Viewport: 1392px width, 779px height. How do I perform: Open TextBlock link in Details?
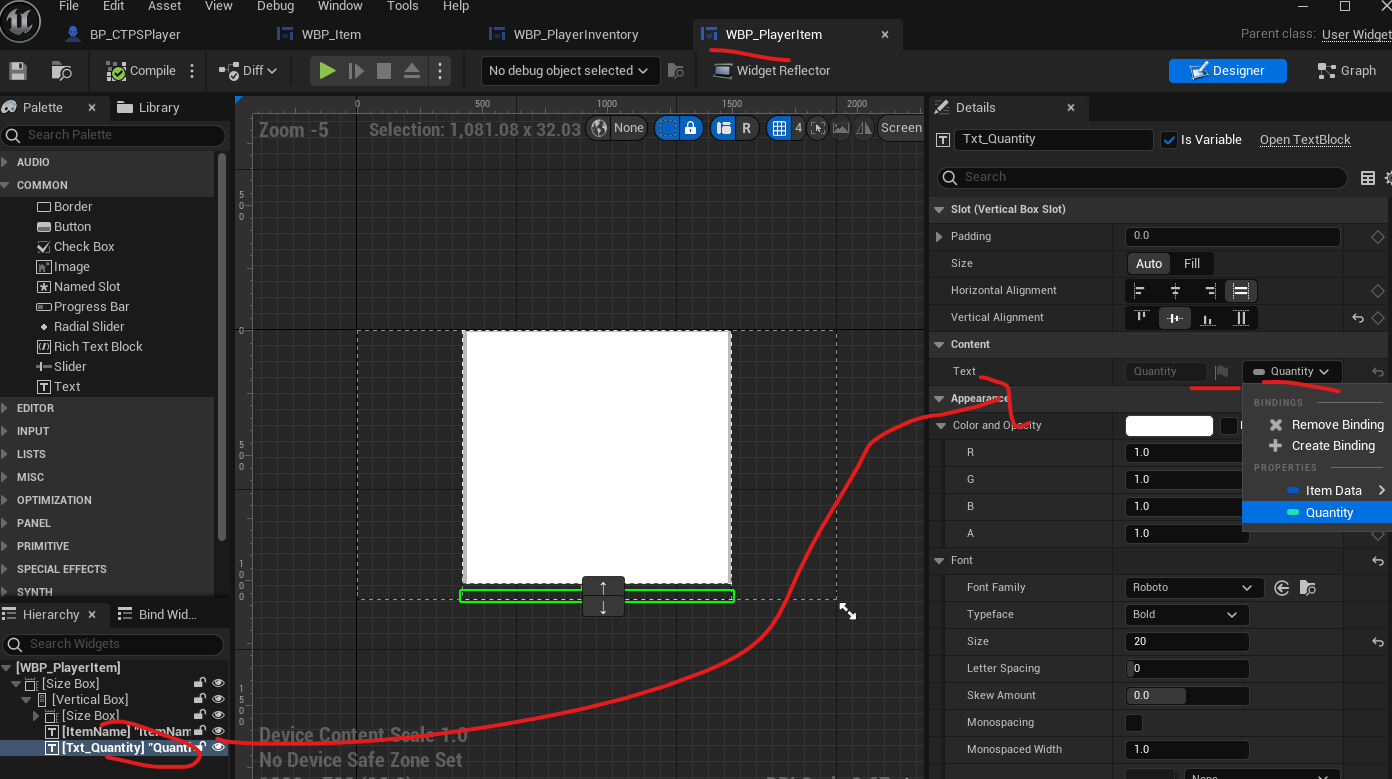(x=1305, y=140)
